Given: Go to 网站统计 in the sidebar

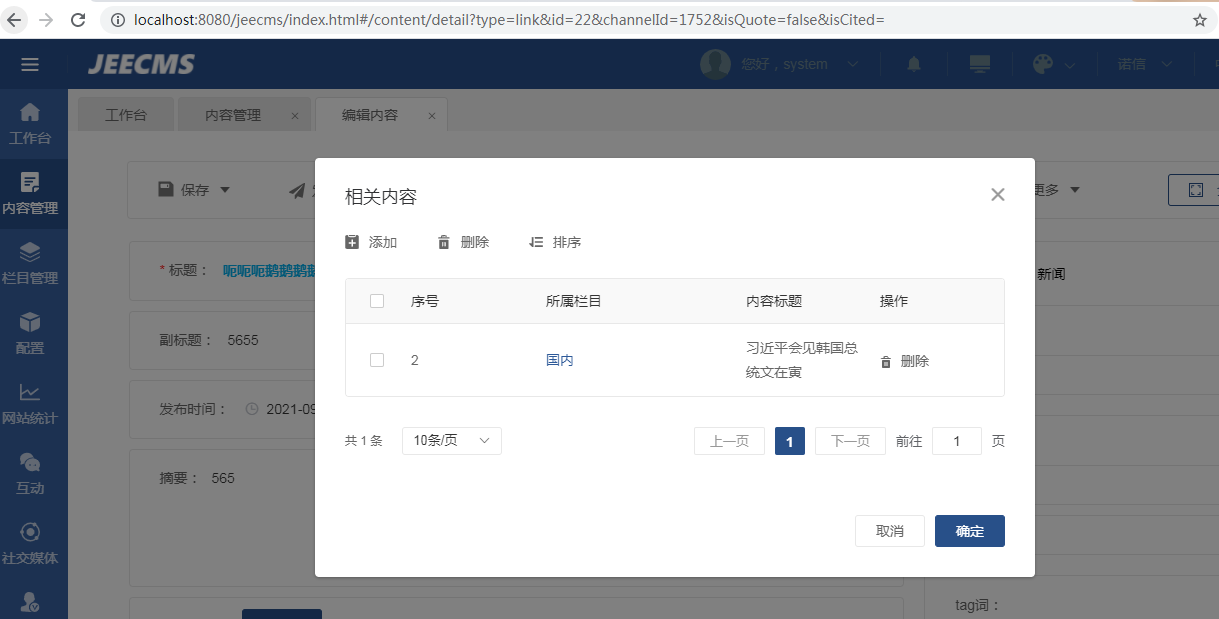Looking at the screenshot, I should (x=31, y=404).
